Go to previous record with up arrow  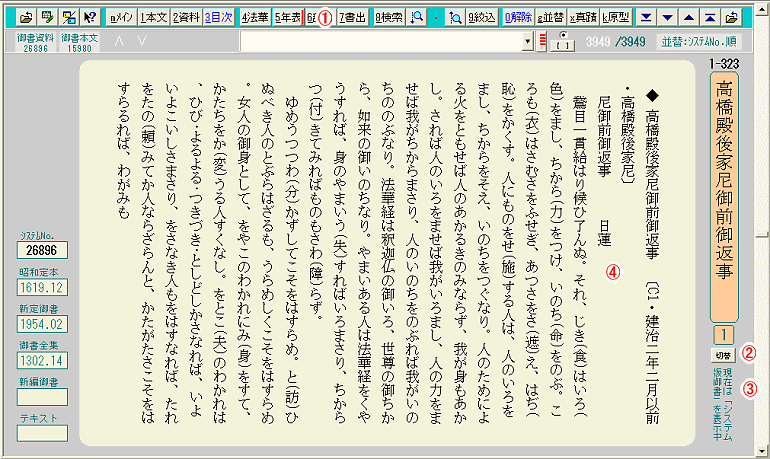click(x=688, y=17)
